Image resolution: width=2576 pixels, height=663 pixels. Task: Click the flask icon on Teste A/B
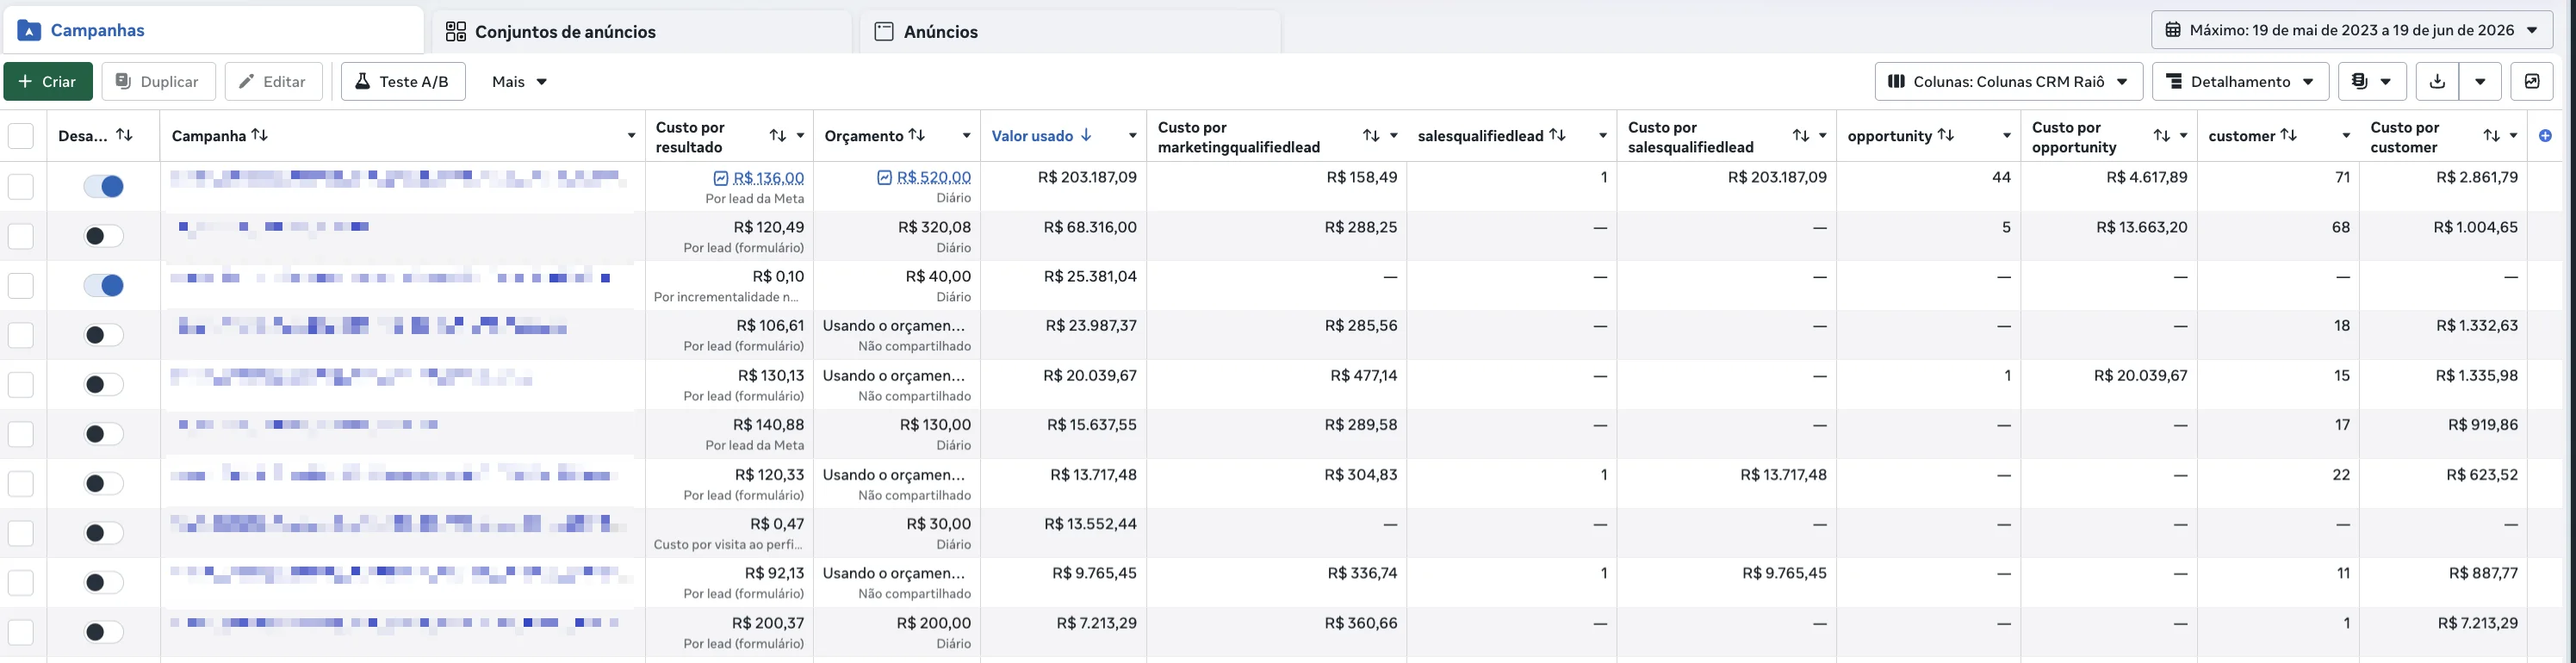tap(363, 81)
